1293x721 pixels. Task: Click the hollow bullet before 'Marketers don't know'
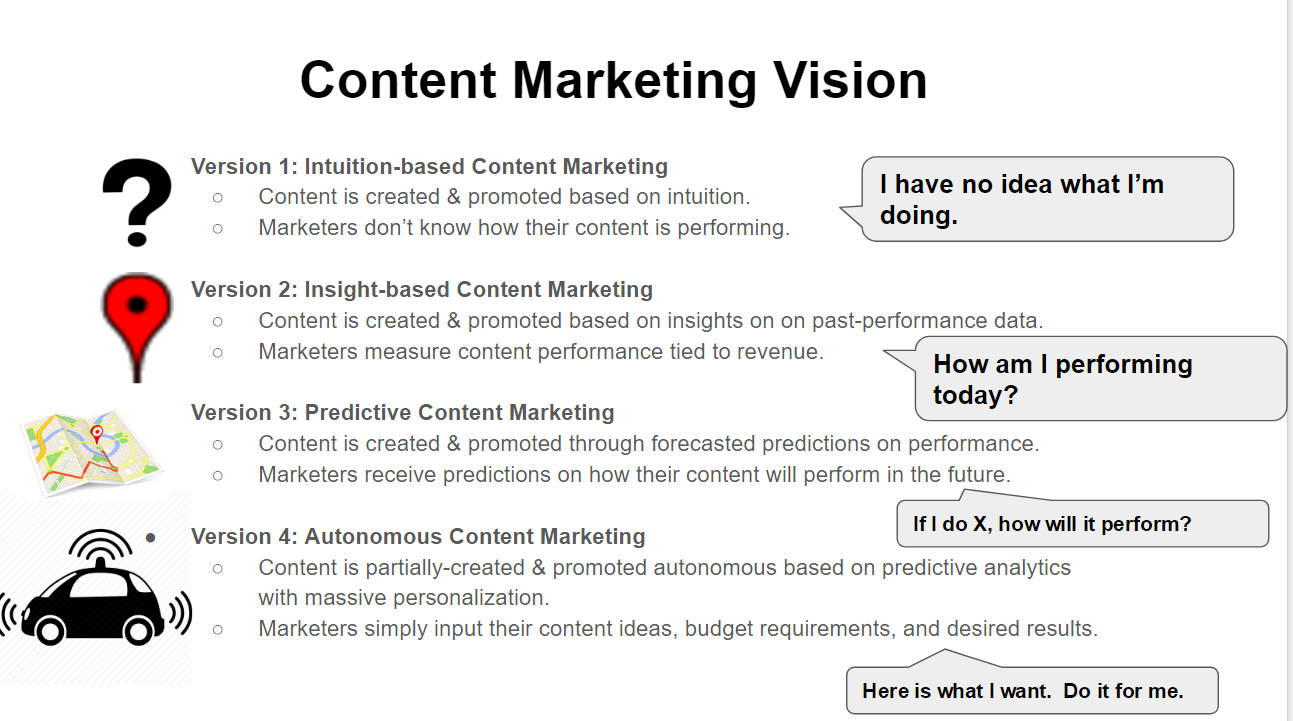click(217, 228)
